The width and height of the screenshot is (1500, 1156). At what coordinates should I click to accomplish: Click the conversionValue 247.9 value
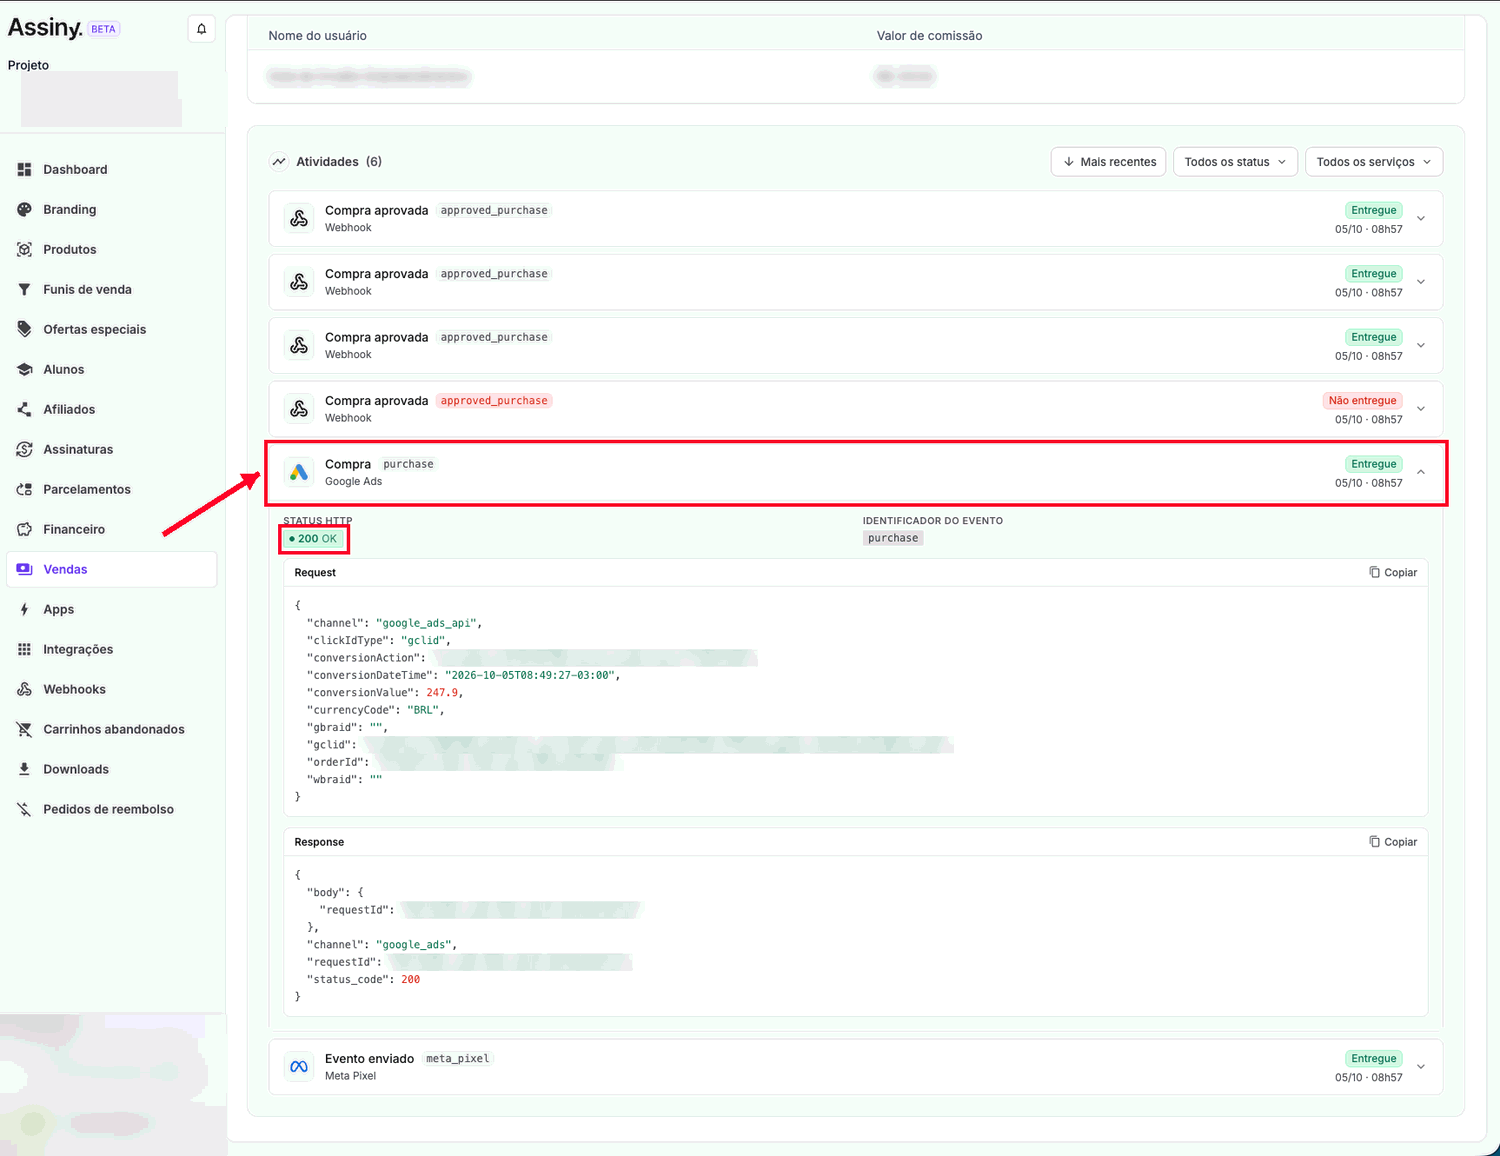442,693
